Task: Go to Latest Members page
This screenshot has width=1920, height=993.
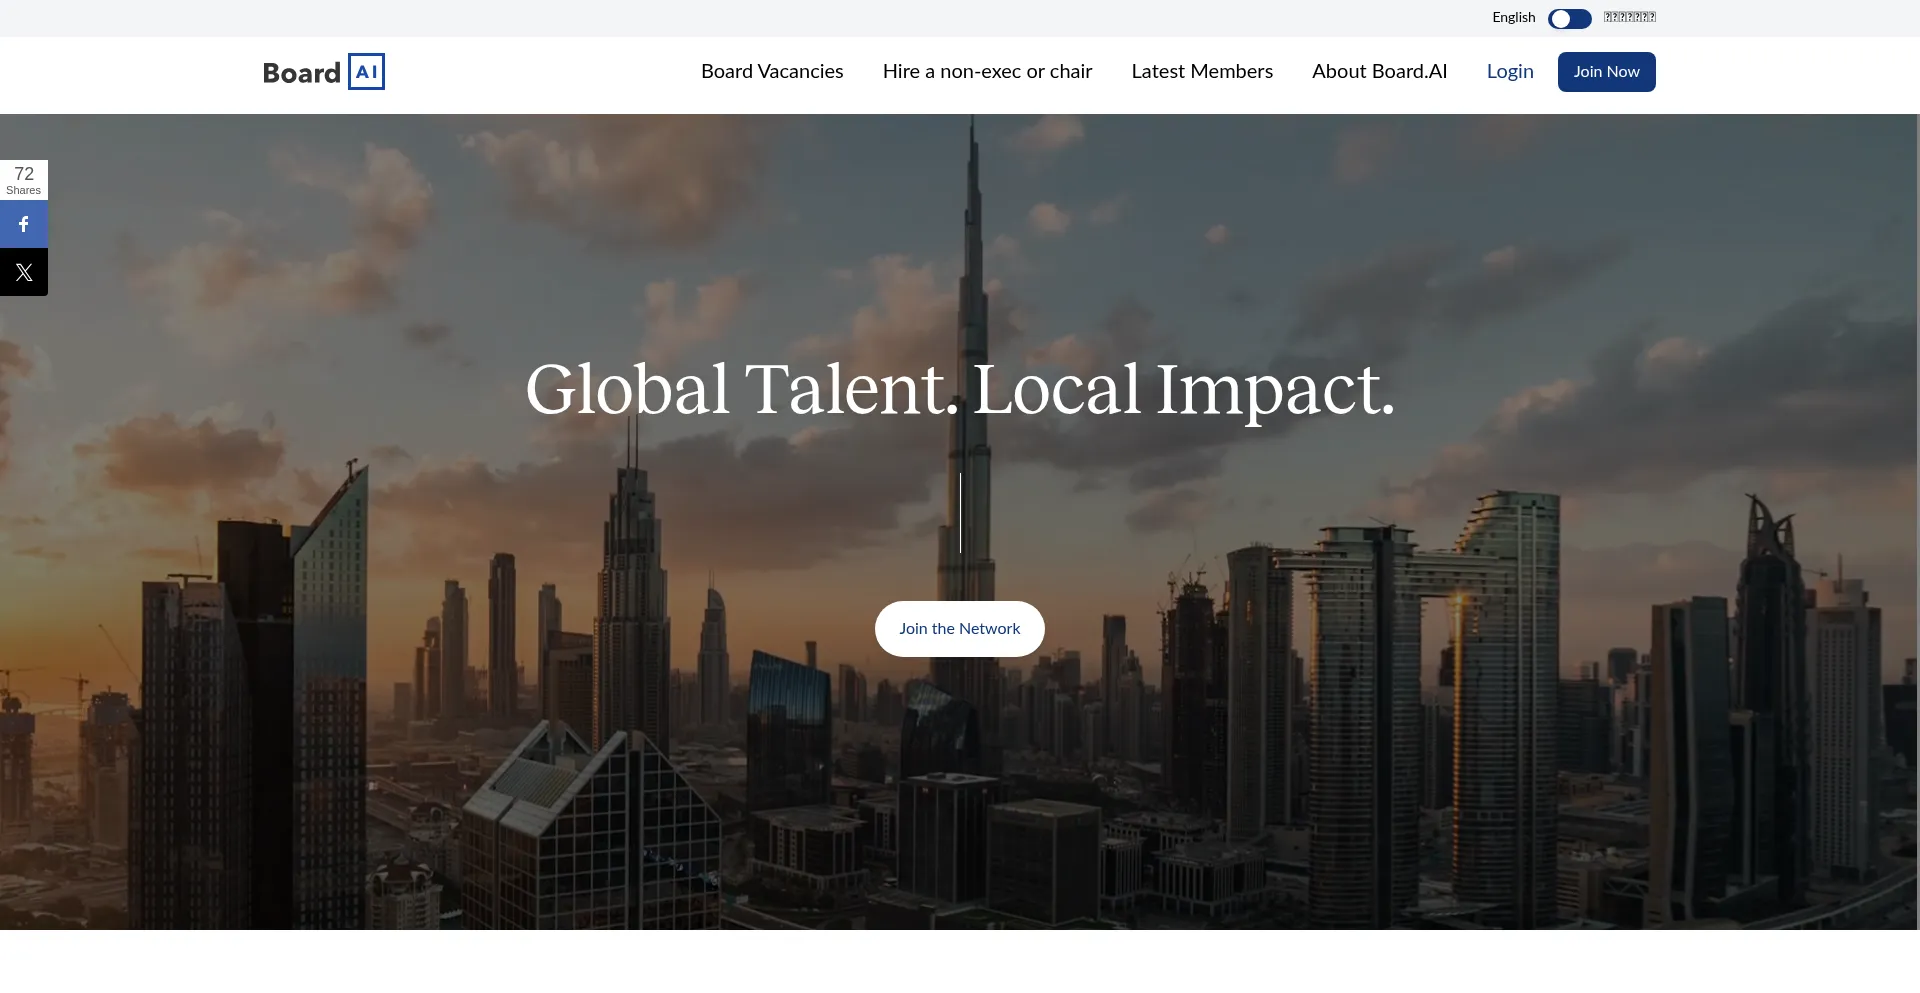Action: [1202, 71]
